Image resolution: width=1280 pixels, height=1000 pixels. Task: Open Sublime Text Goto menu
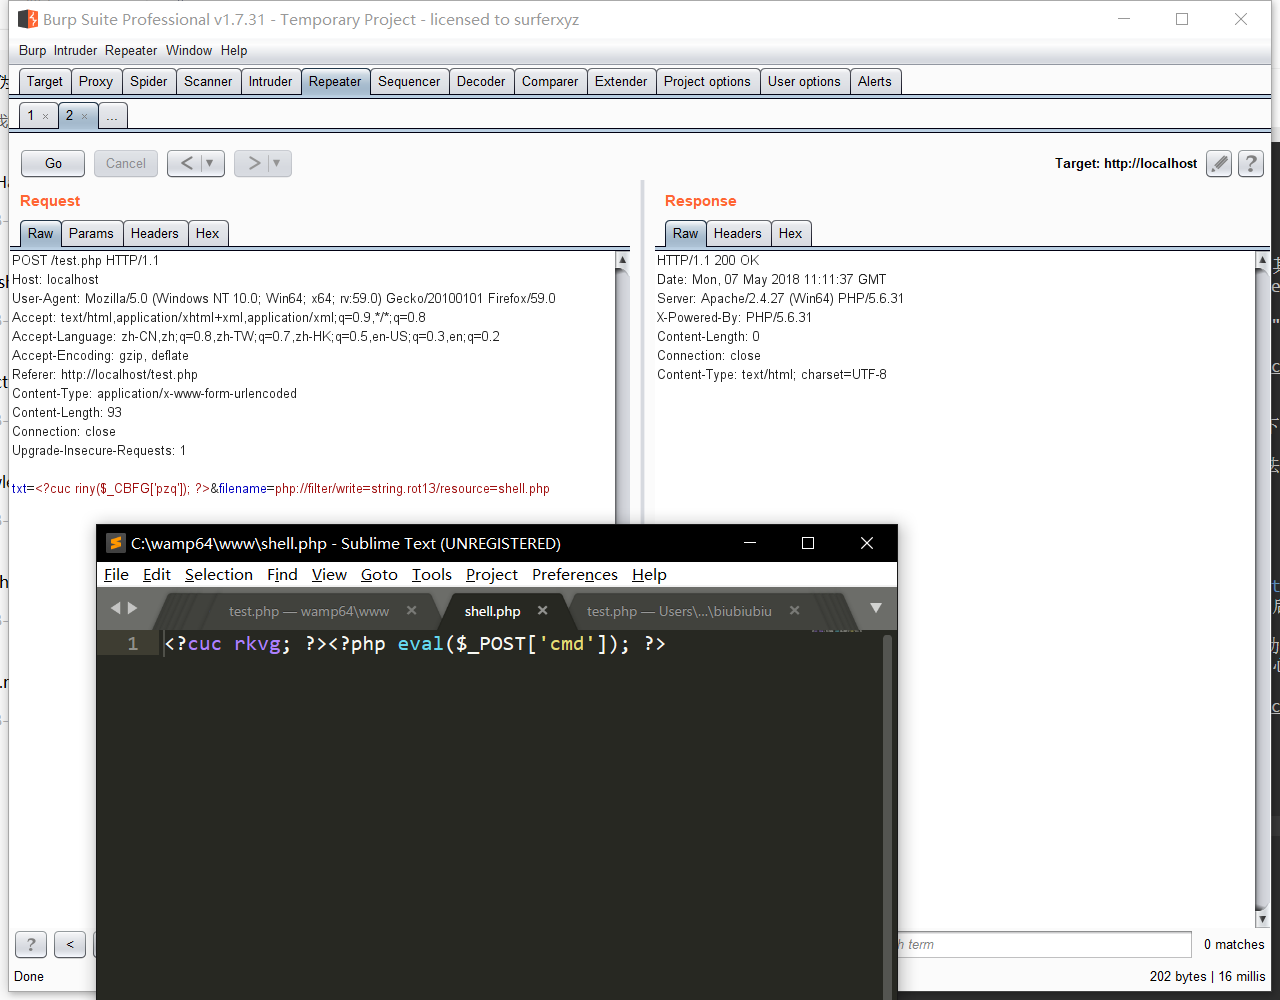click(379, 574)
